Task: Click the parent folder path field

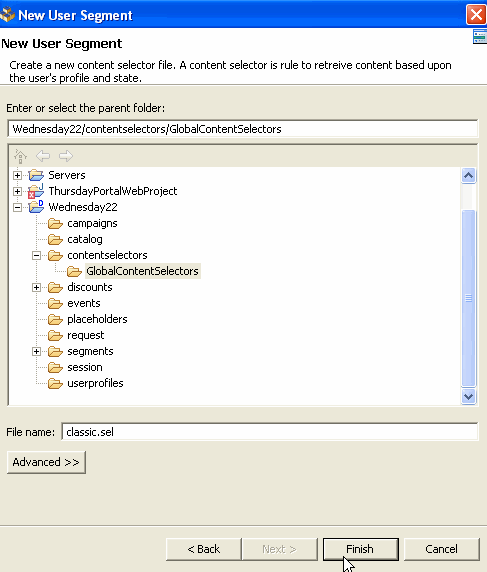Action: 243,129
